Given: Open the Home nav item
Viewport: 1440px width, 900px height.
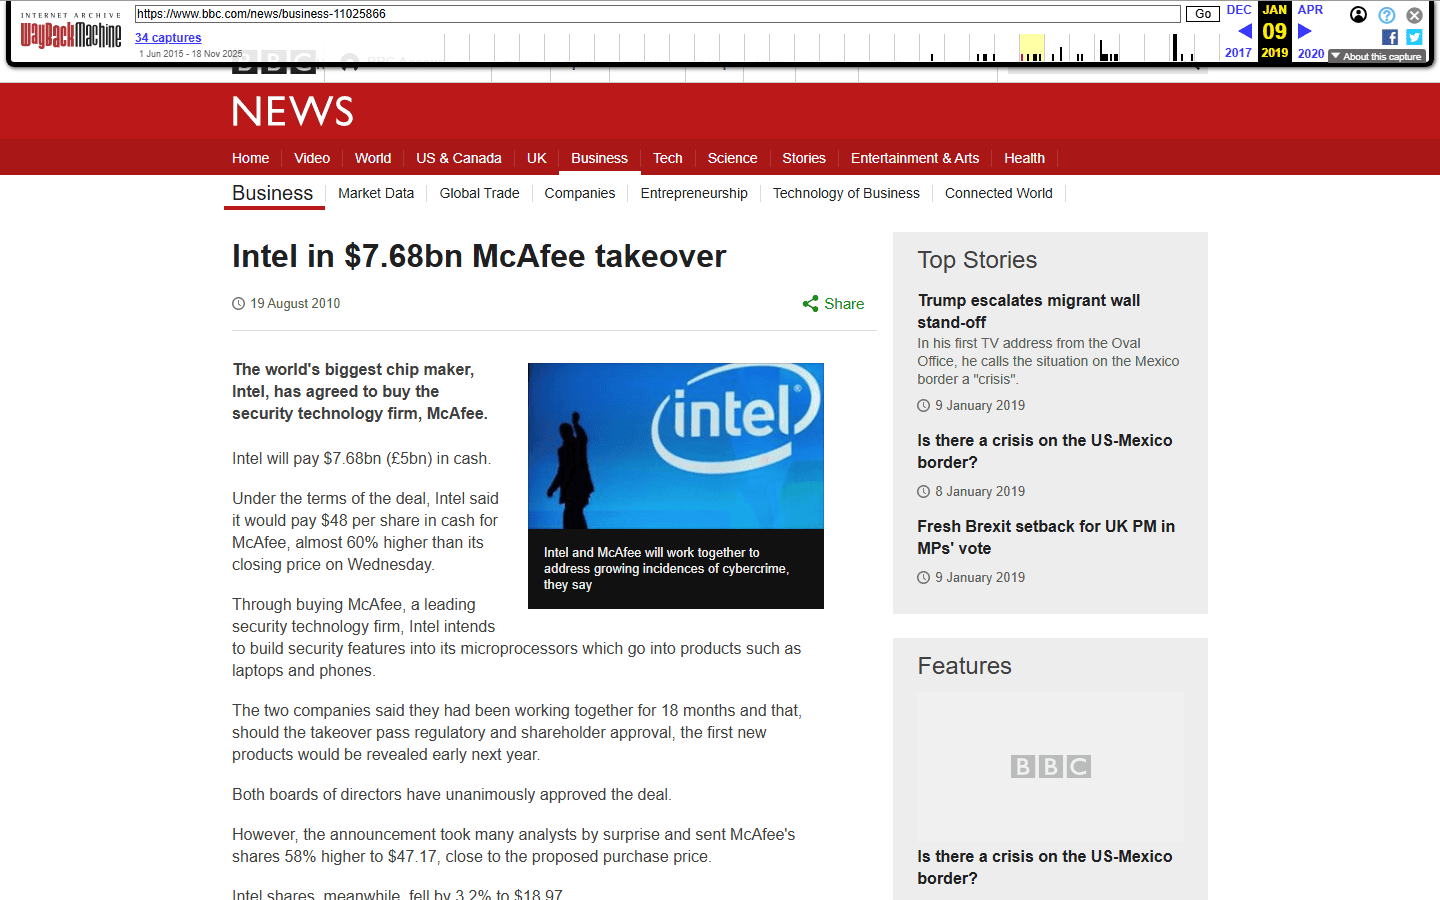Looking at the screenshot, I should point(250,158).
